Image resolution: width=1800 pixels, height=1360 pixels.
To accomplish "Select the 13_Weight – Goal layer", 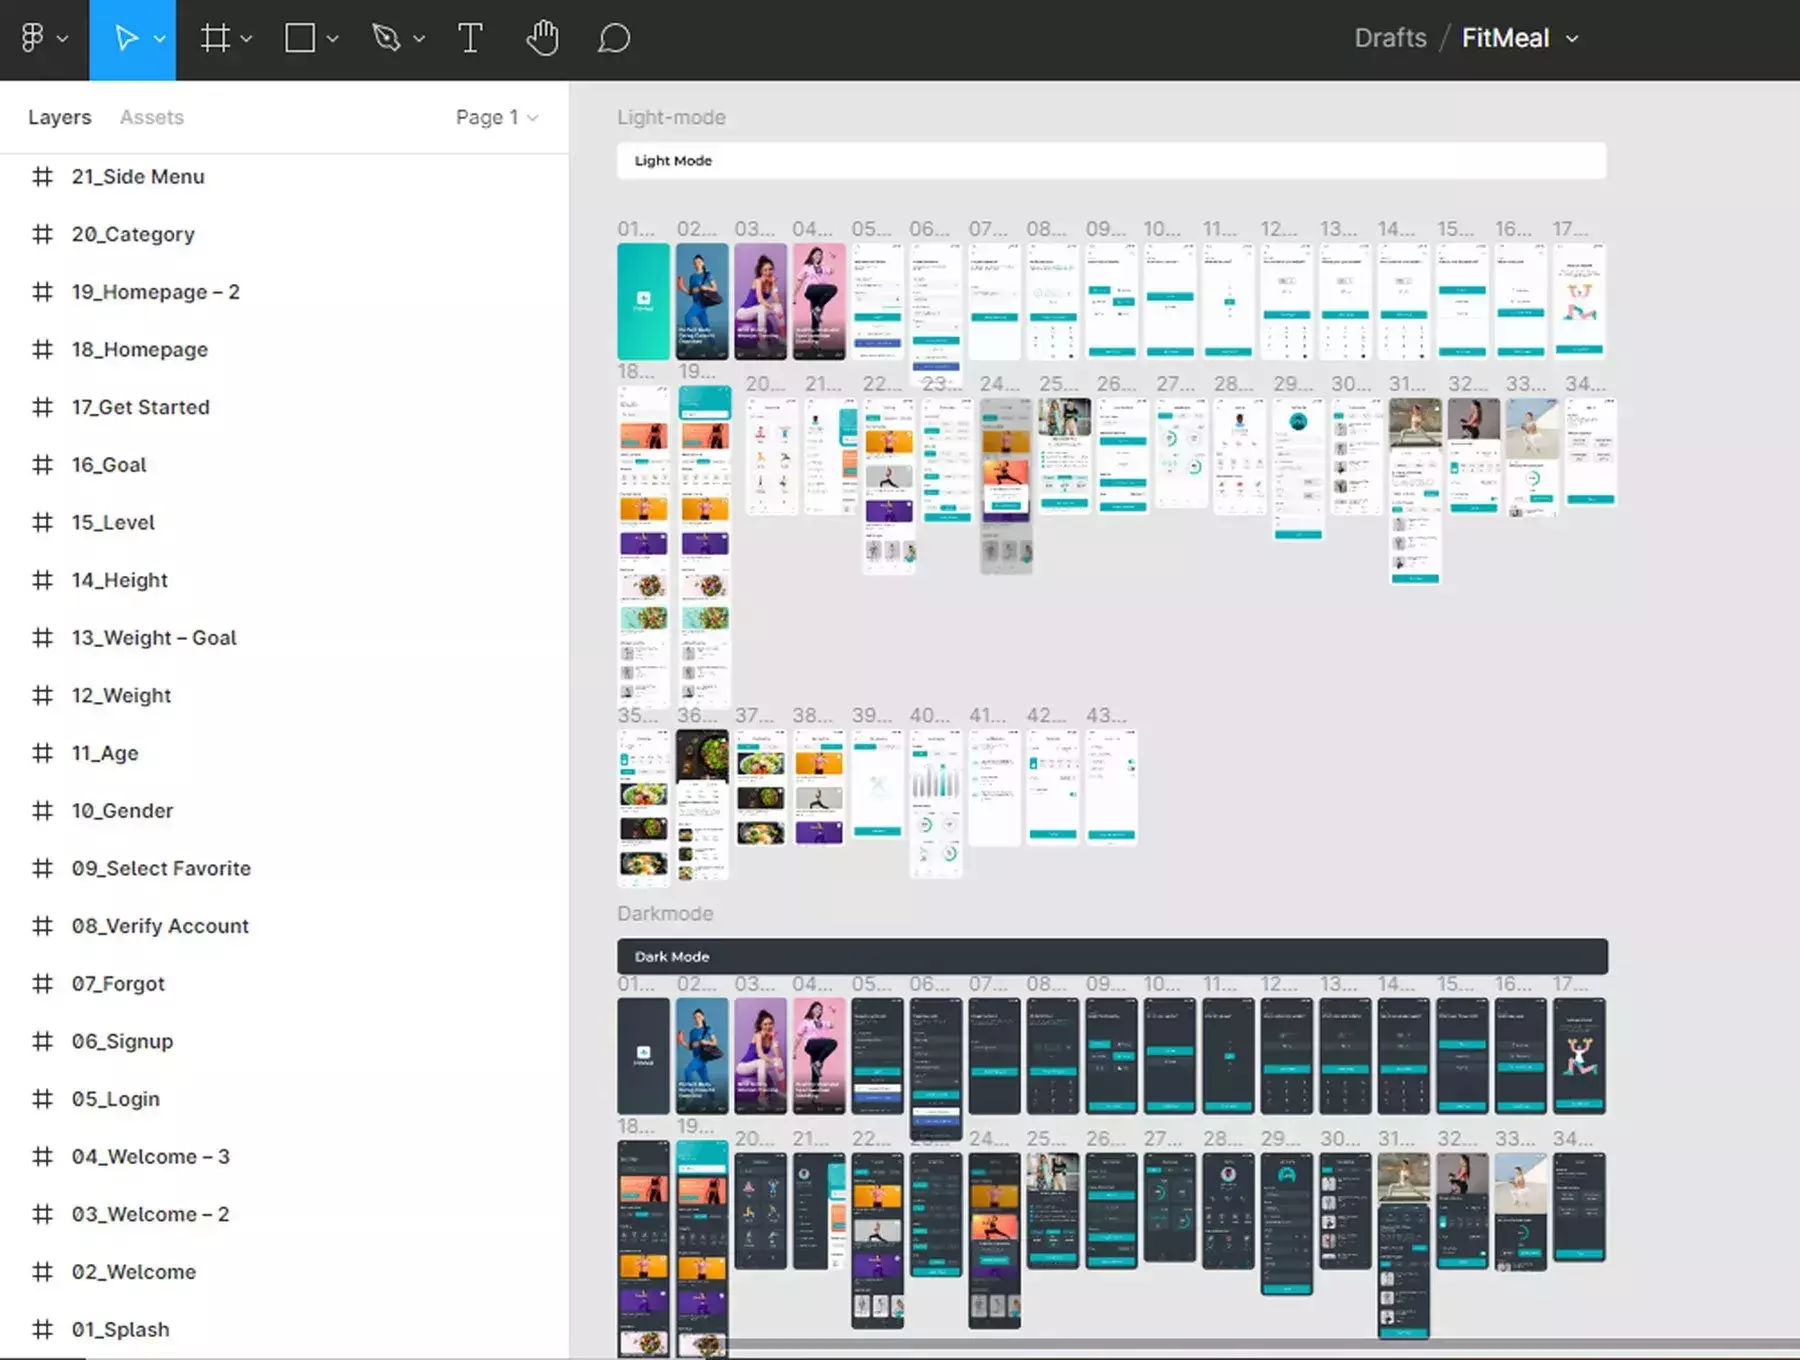I will [284, 638].
